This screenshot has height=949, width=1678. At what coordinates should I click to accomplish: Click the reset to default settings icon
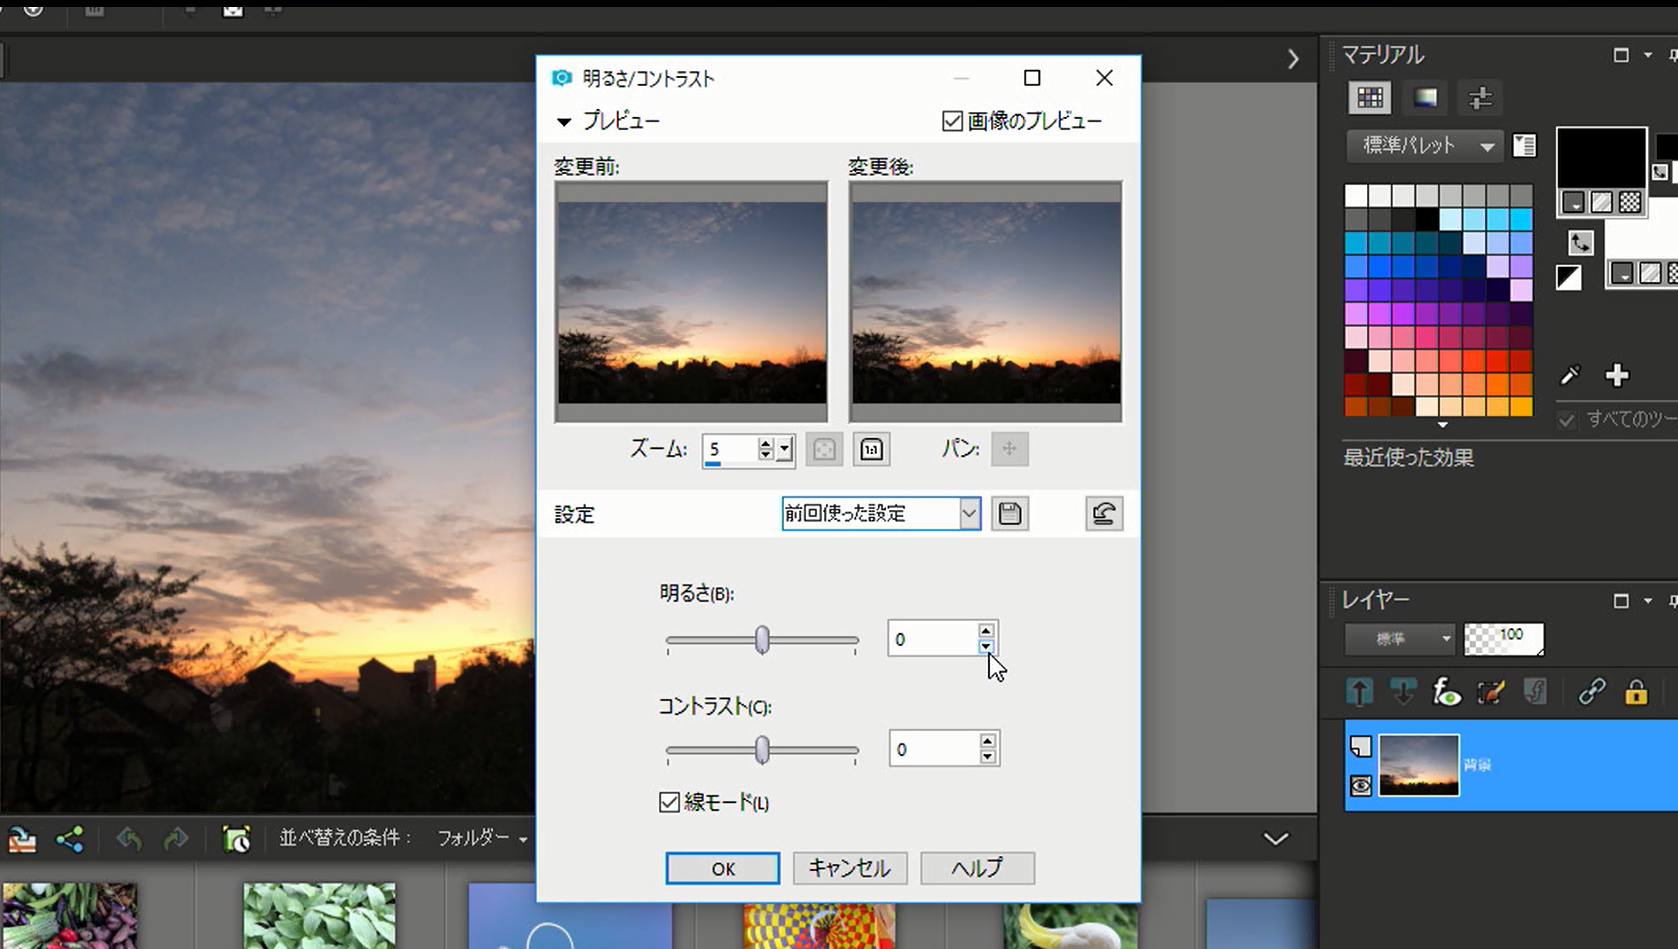[1104, 514]
